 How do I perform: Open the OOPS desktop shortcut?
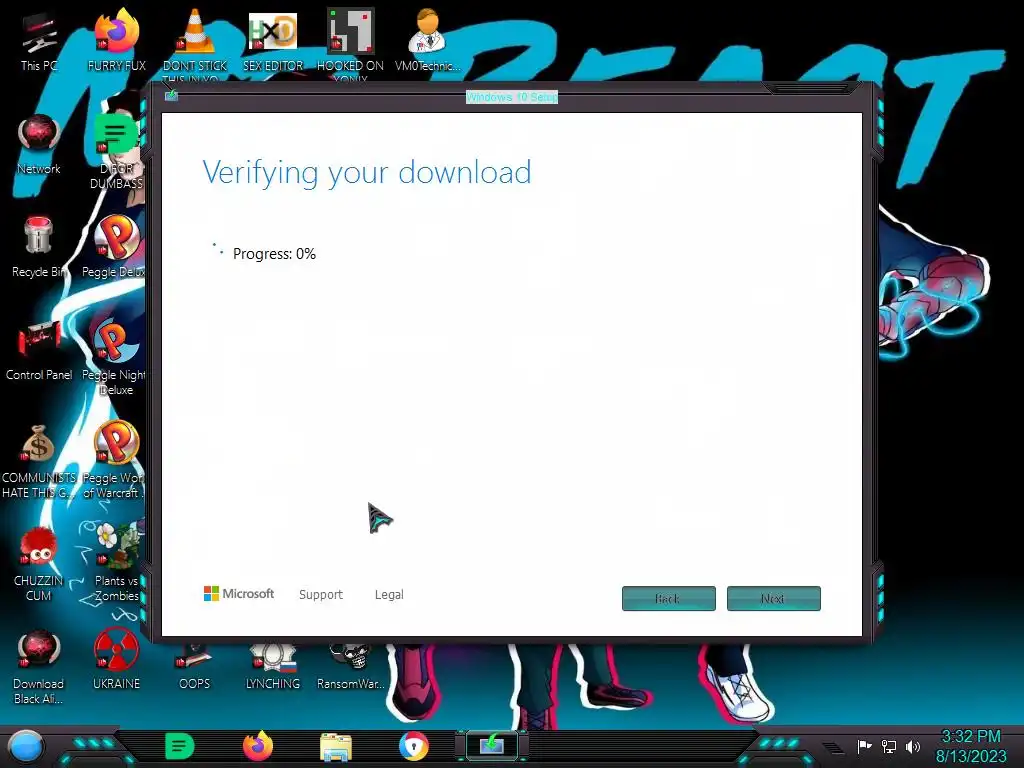[x=195, y=667]
